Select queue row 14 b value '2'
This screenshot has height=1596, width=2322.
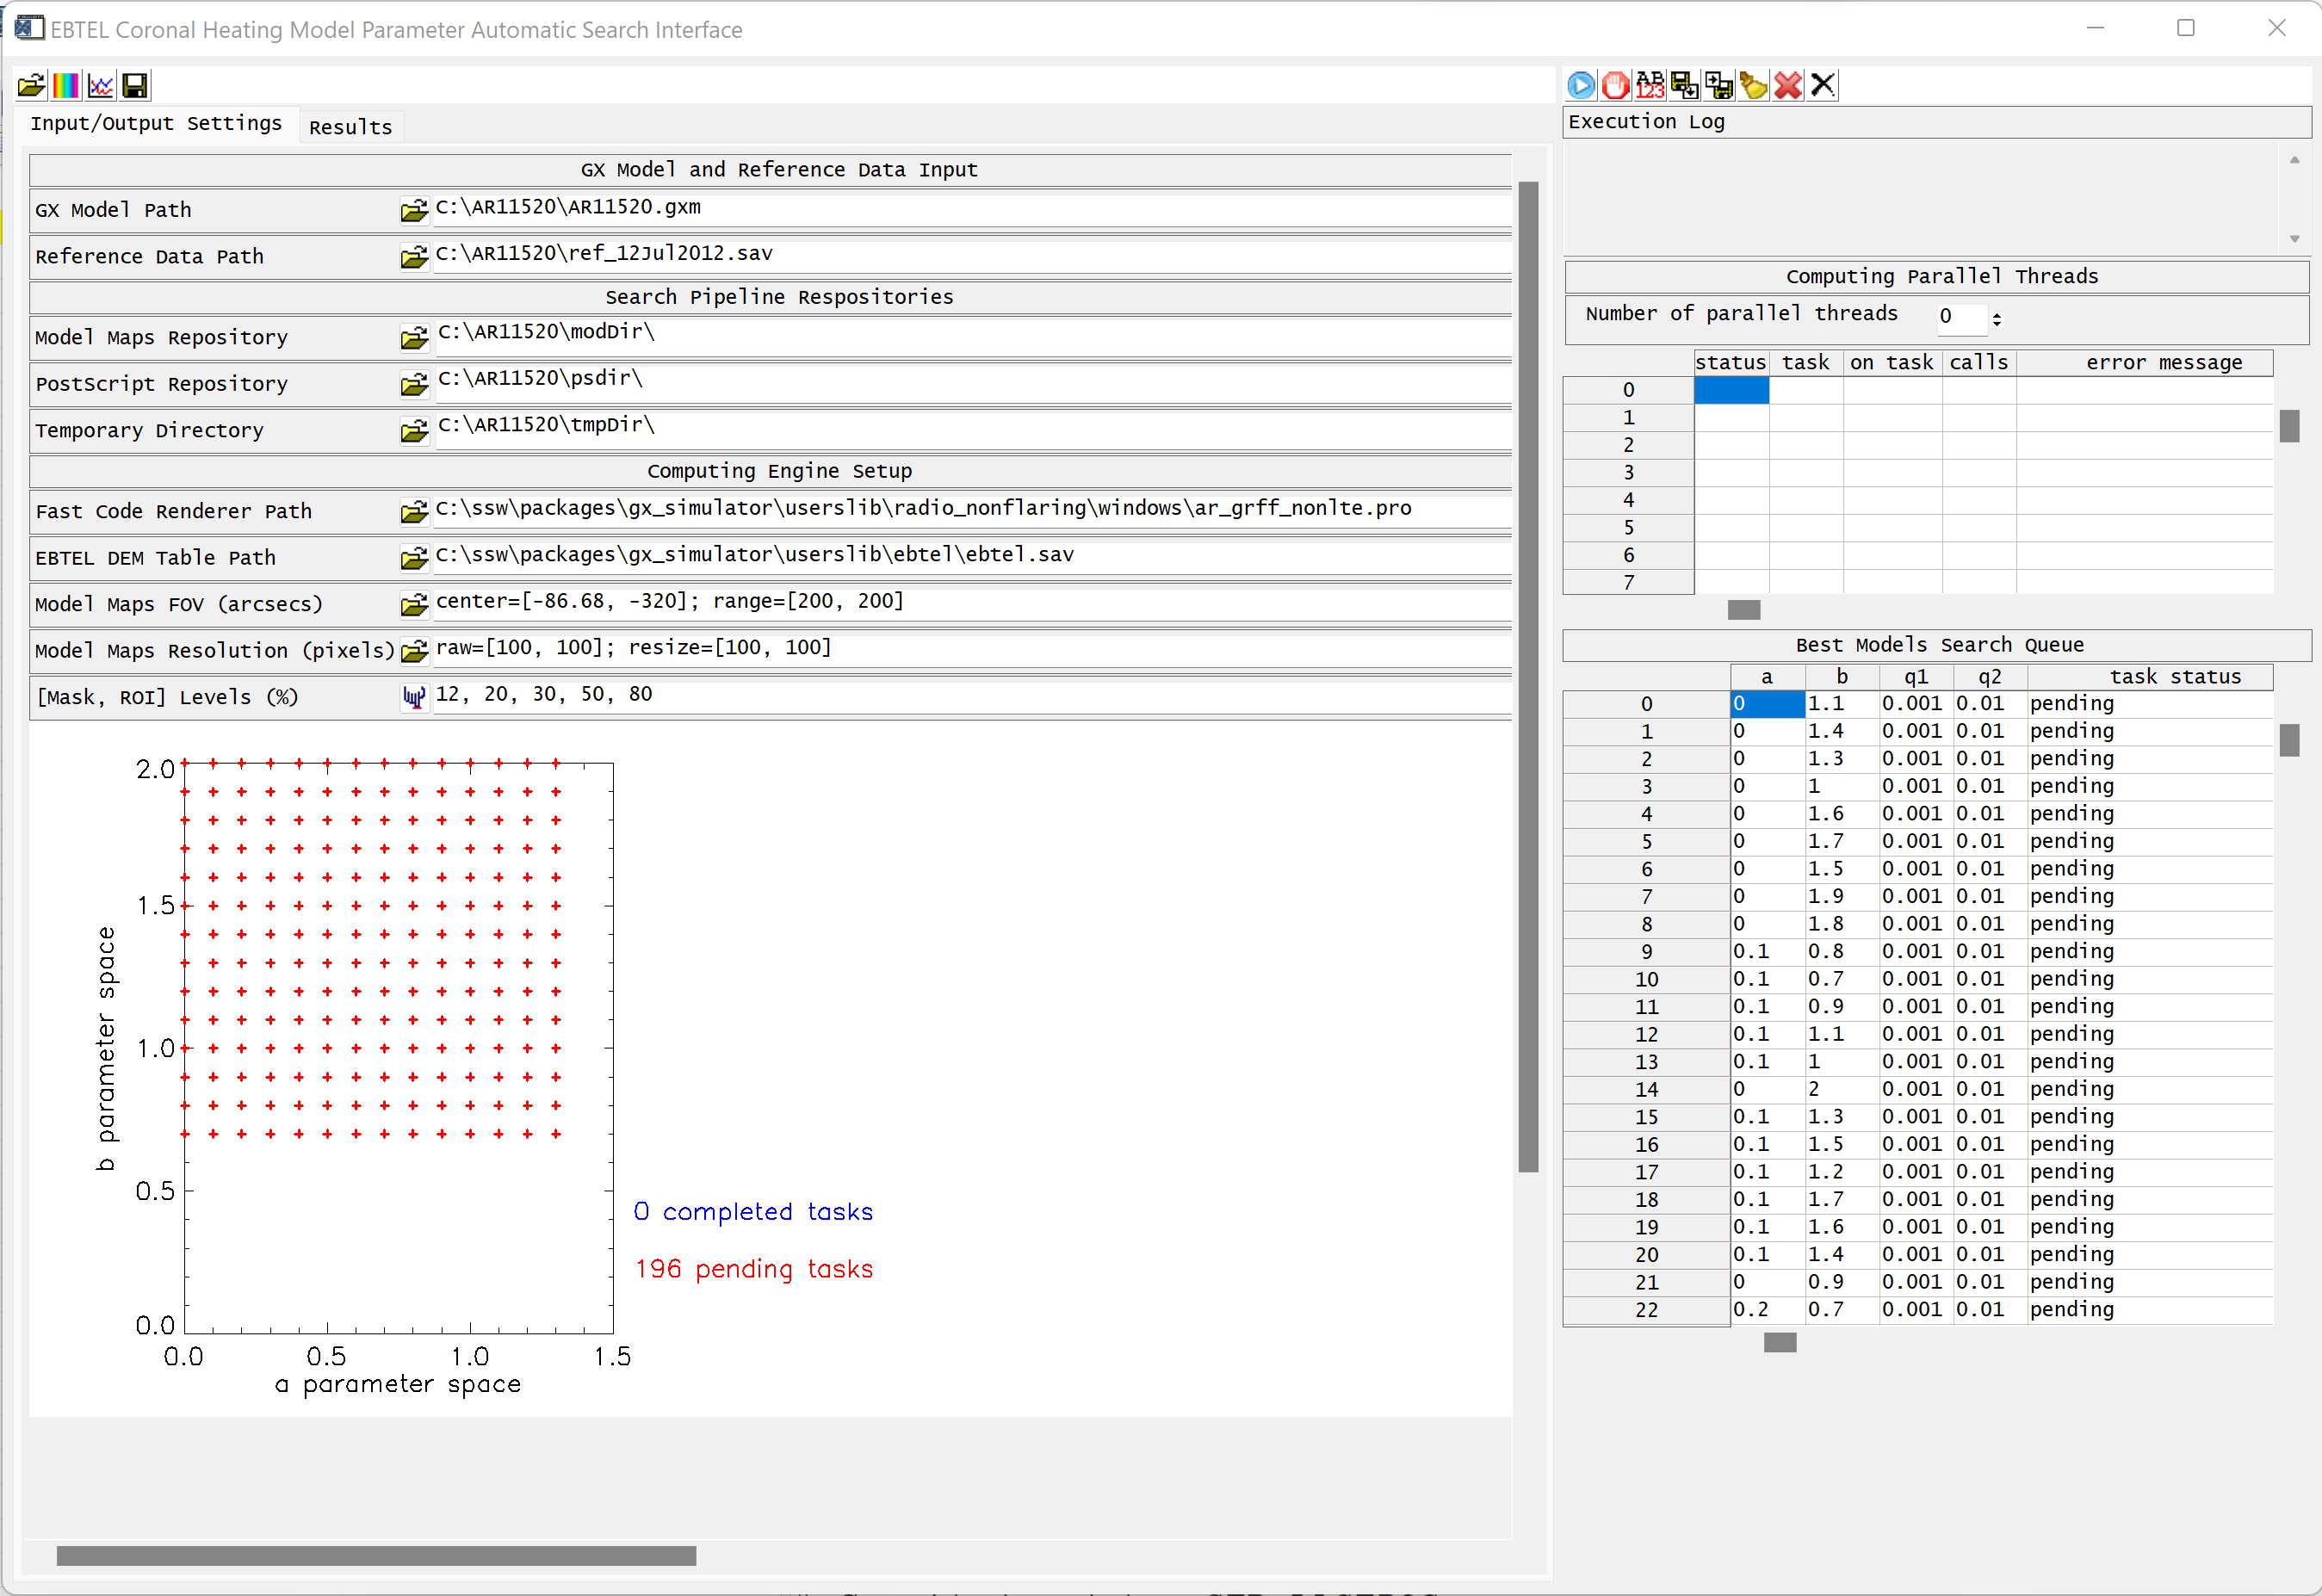pos(1841,1089)
